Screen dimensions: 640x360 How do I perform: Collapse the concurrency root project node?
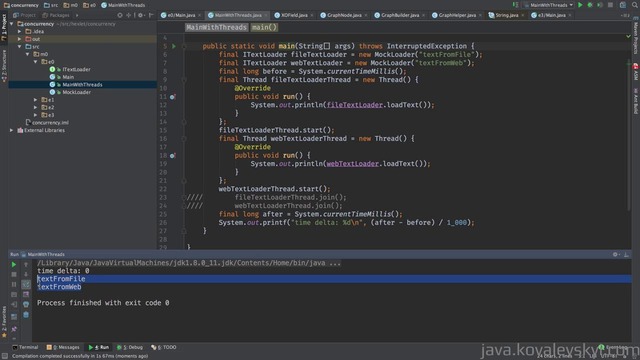pyautogui.click(x=11, y=24)
